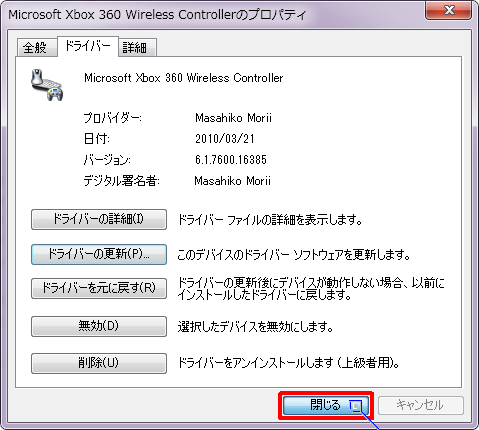The width and height of the screenshot is (479, 430).
Task: Select the ドライバー tab
Action: click(x=88, y=46)
